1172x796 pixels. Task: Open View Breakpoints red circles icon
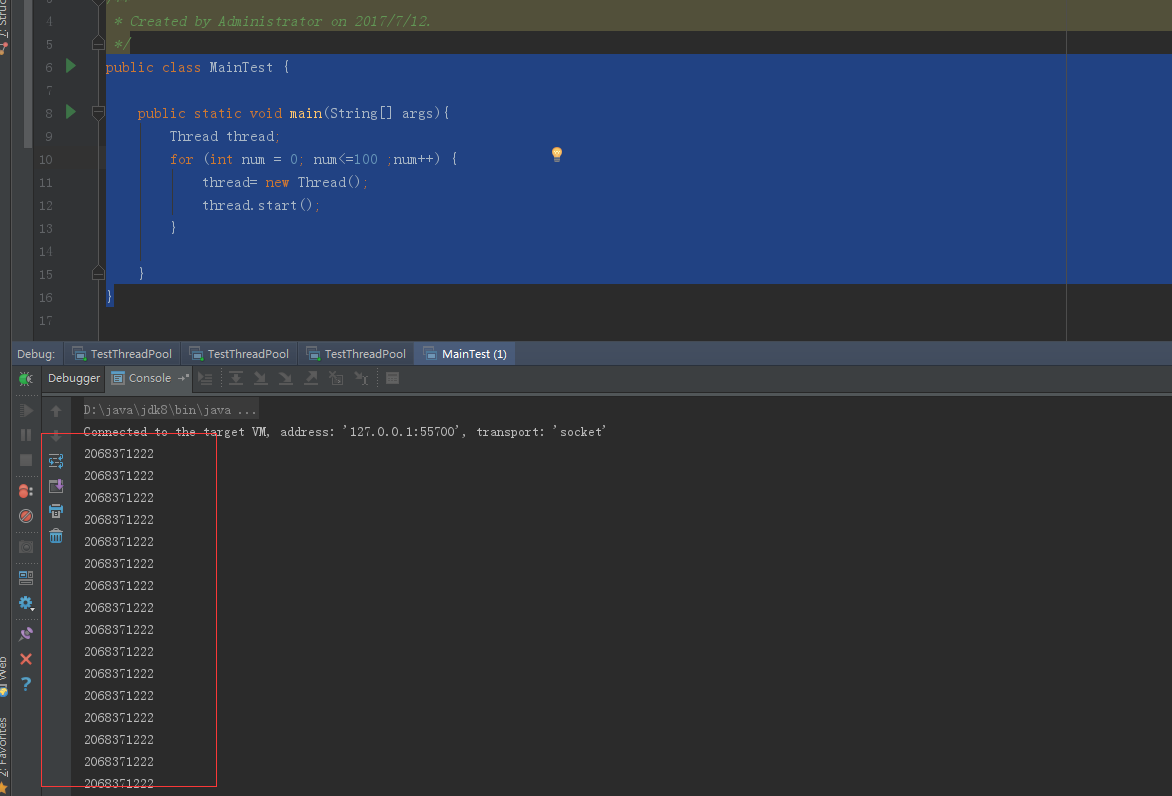pos(26,491)
